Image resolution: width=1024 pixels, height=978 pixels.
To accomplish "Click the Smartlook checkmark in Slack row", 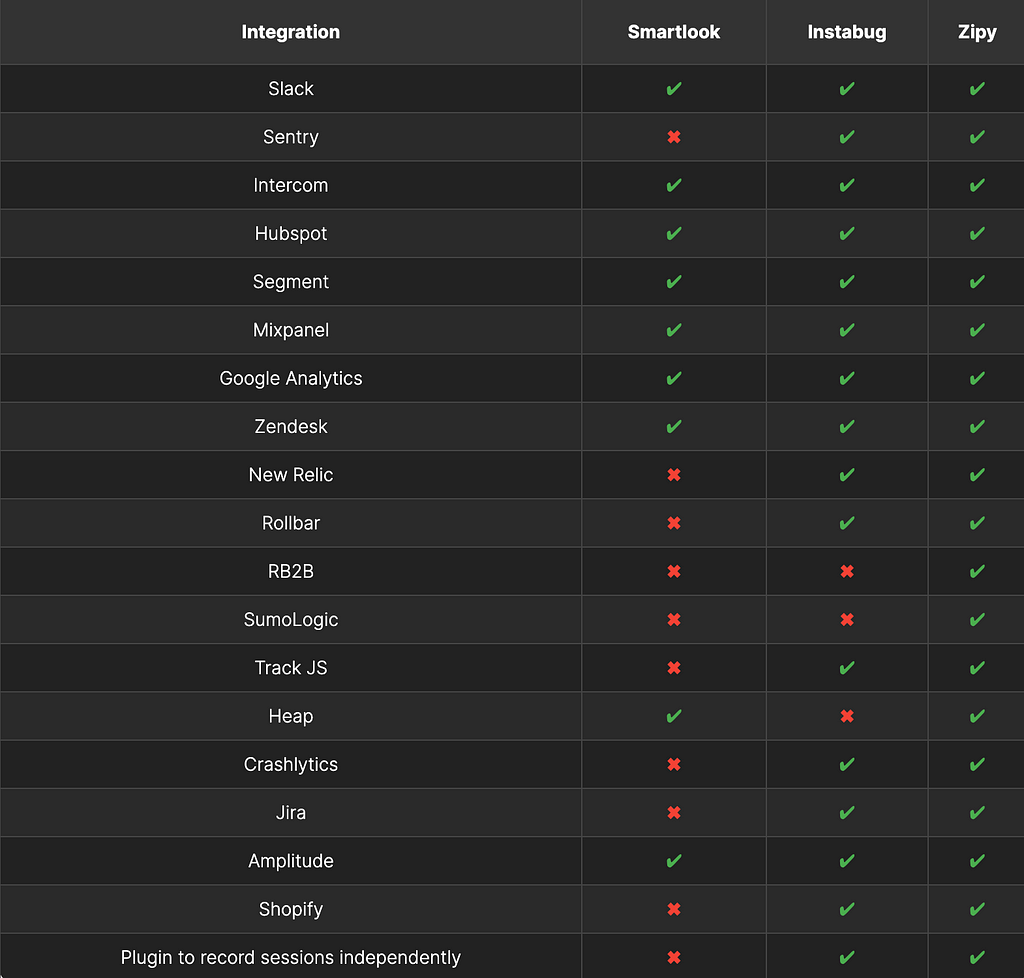I will click(x=673, y=89).
